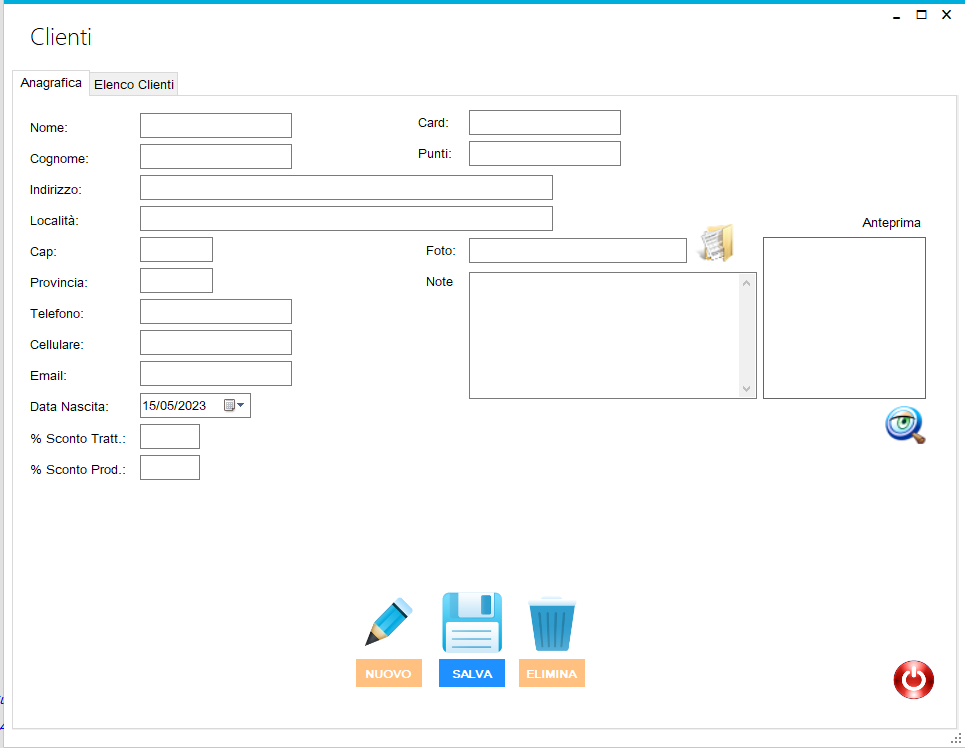Click the pencil icon for new client
The image size is (965, 748).
[388, 622]
